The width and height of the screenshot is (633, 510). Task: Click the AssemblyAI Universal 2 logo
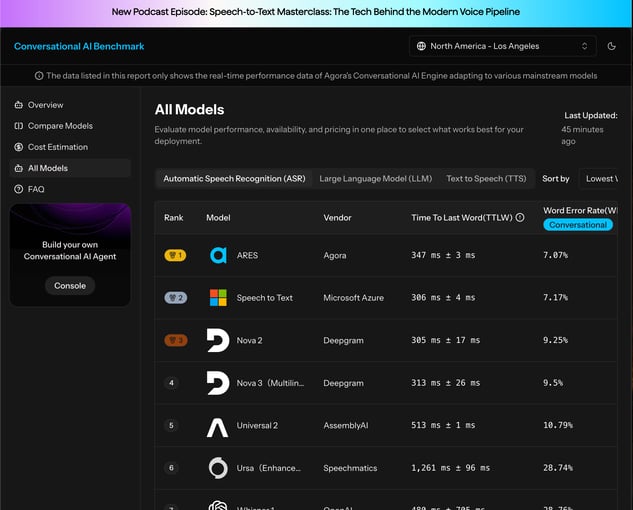[218, 425]
